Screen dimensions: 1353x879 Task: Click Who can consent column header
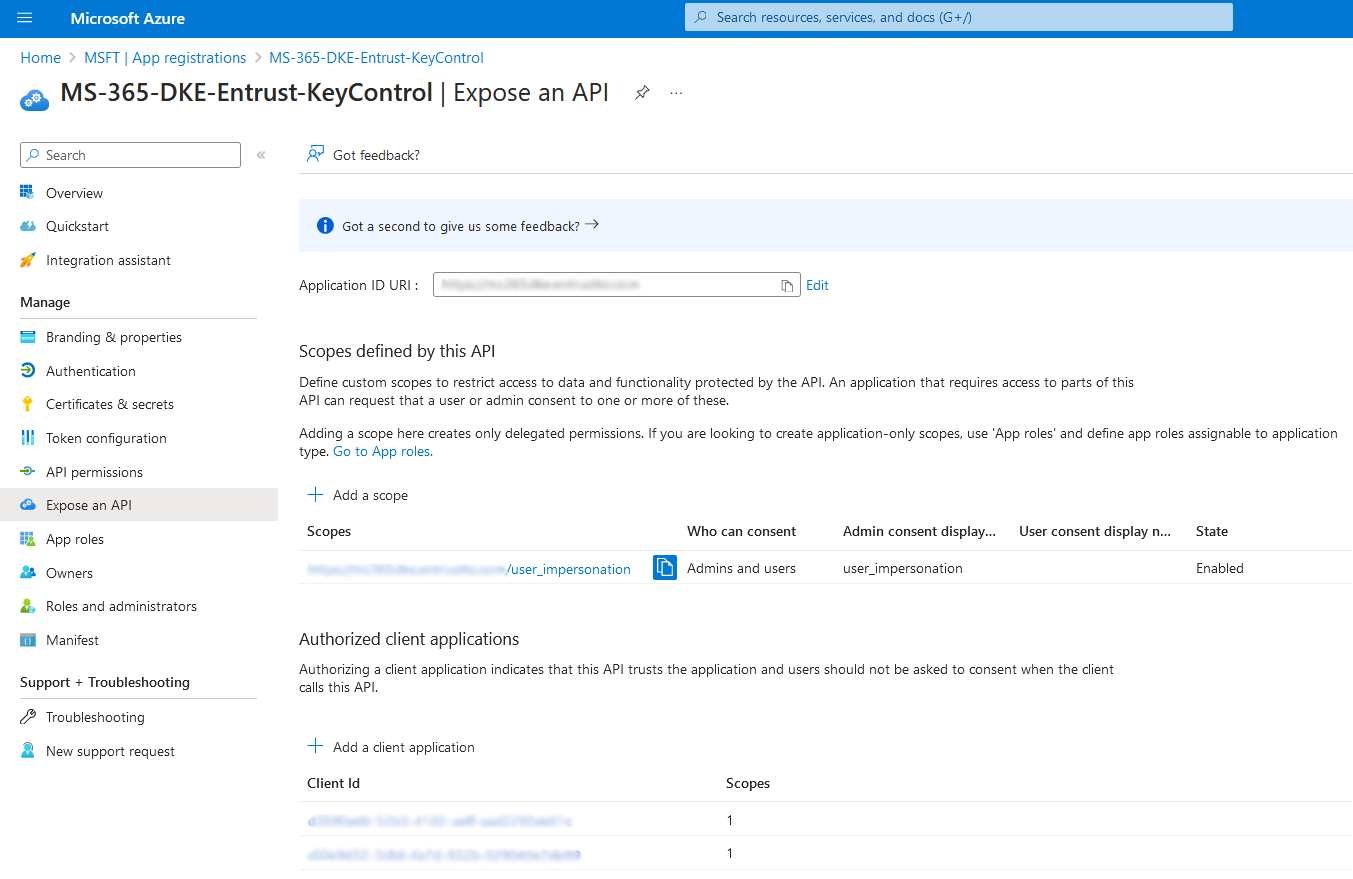click(x=741, y=531)
